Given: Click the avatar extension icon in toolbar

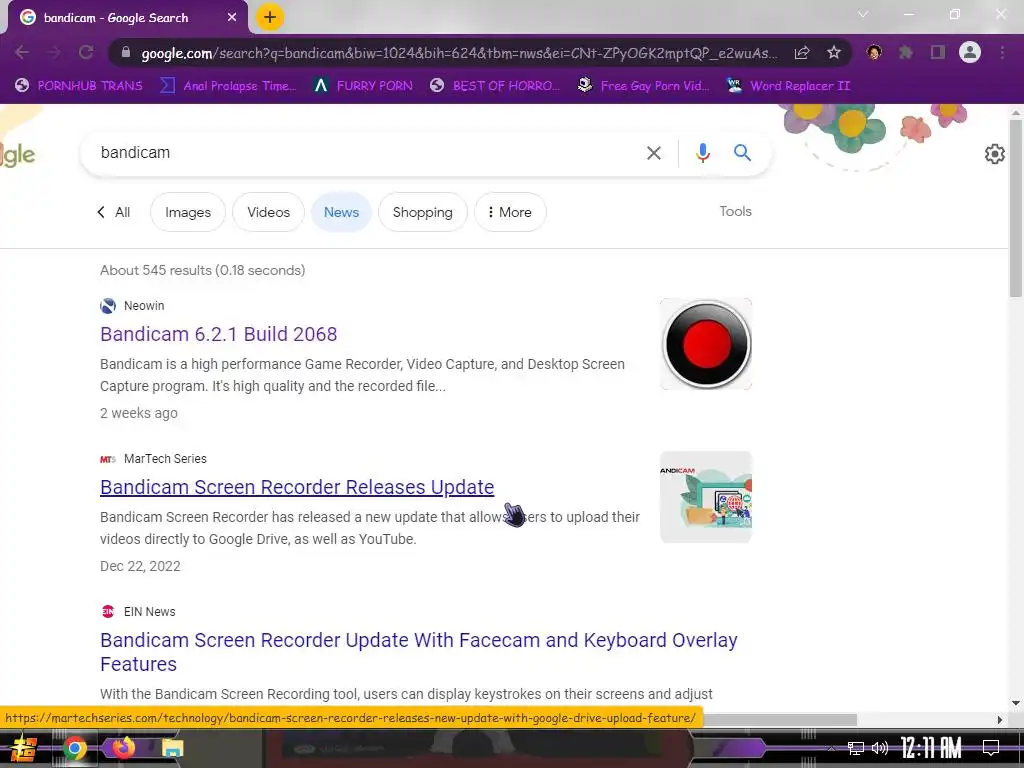Looking at the screenshot, I should point(874,52).
